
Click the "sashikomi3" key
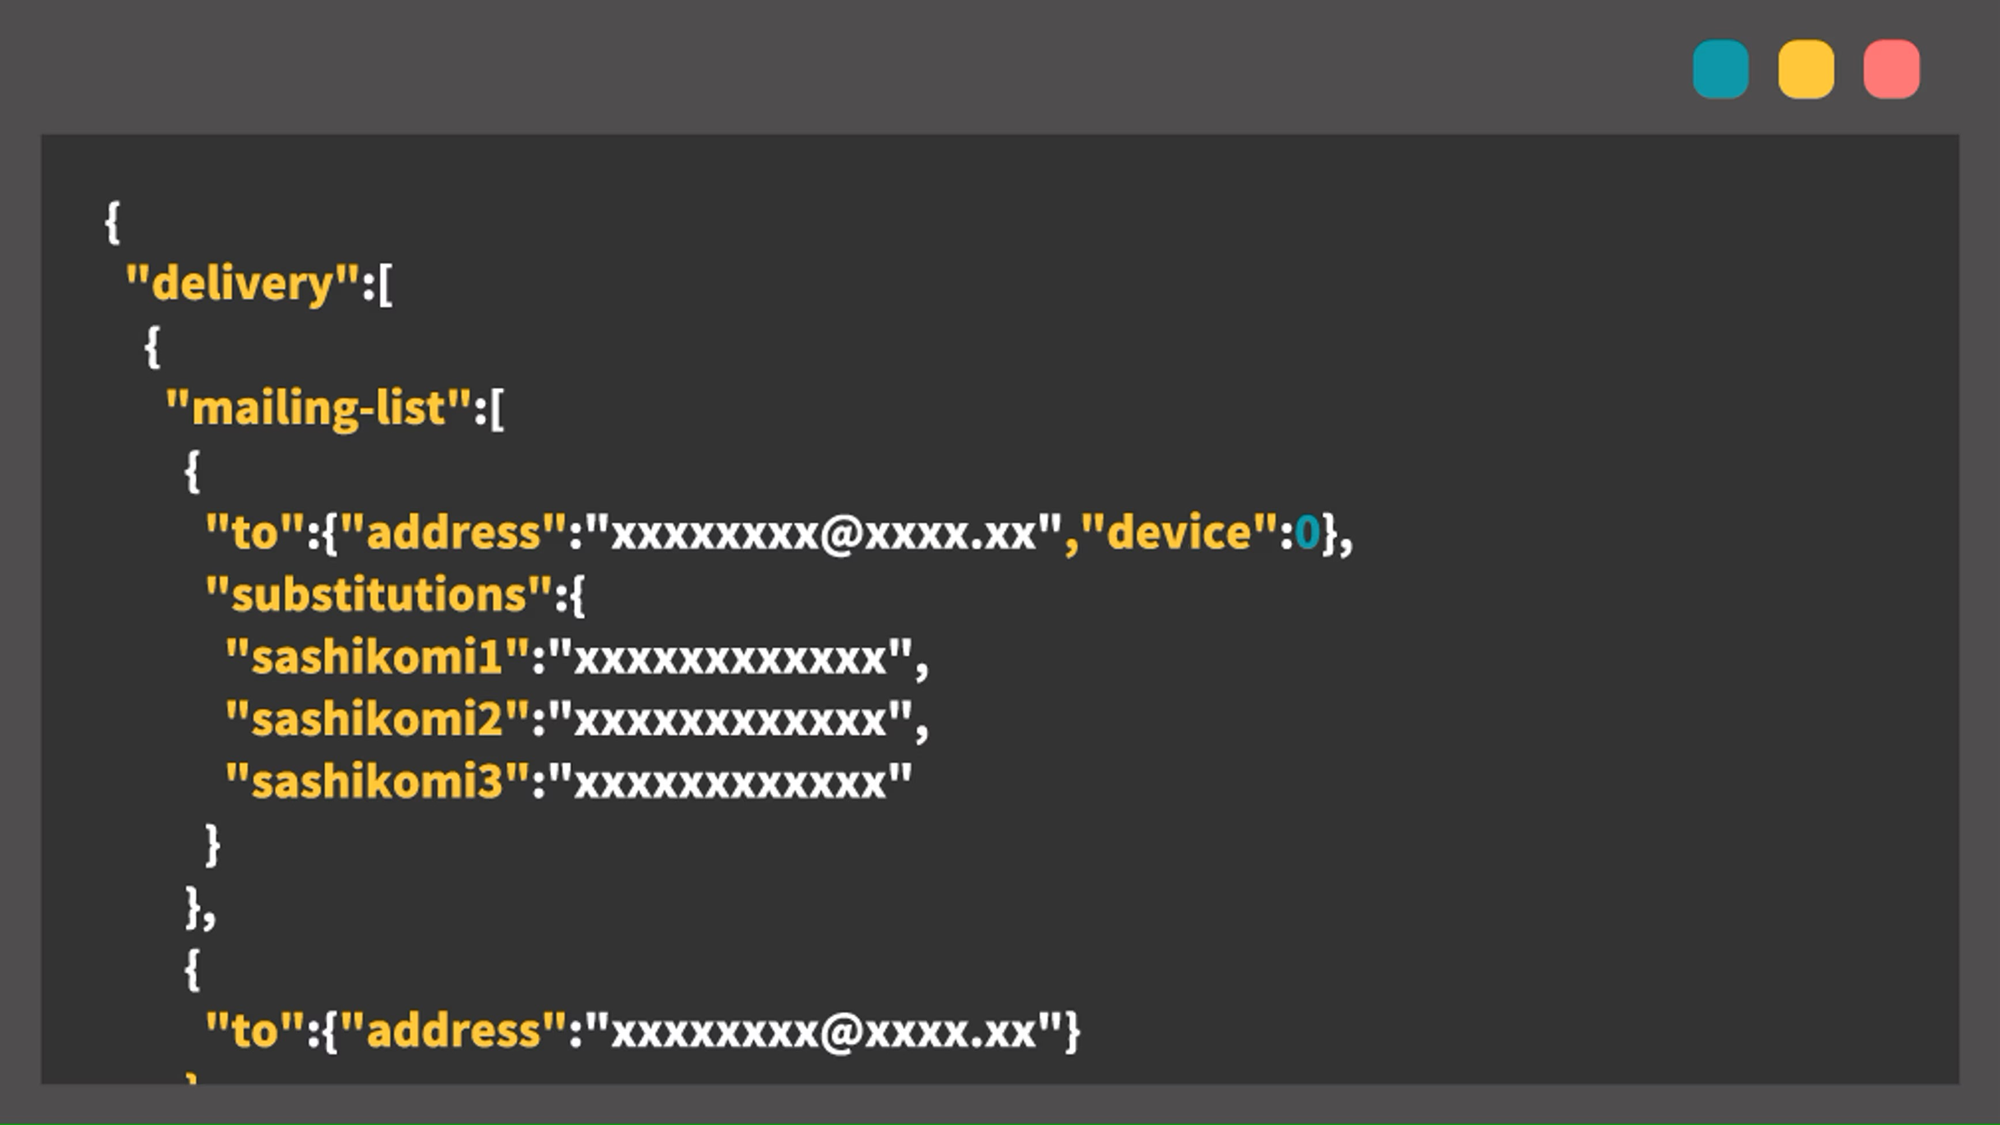point(377,782)
